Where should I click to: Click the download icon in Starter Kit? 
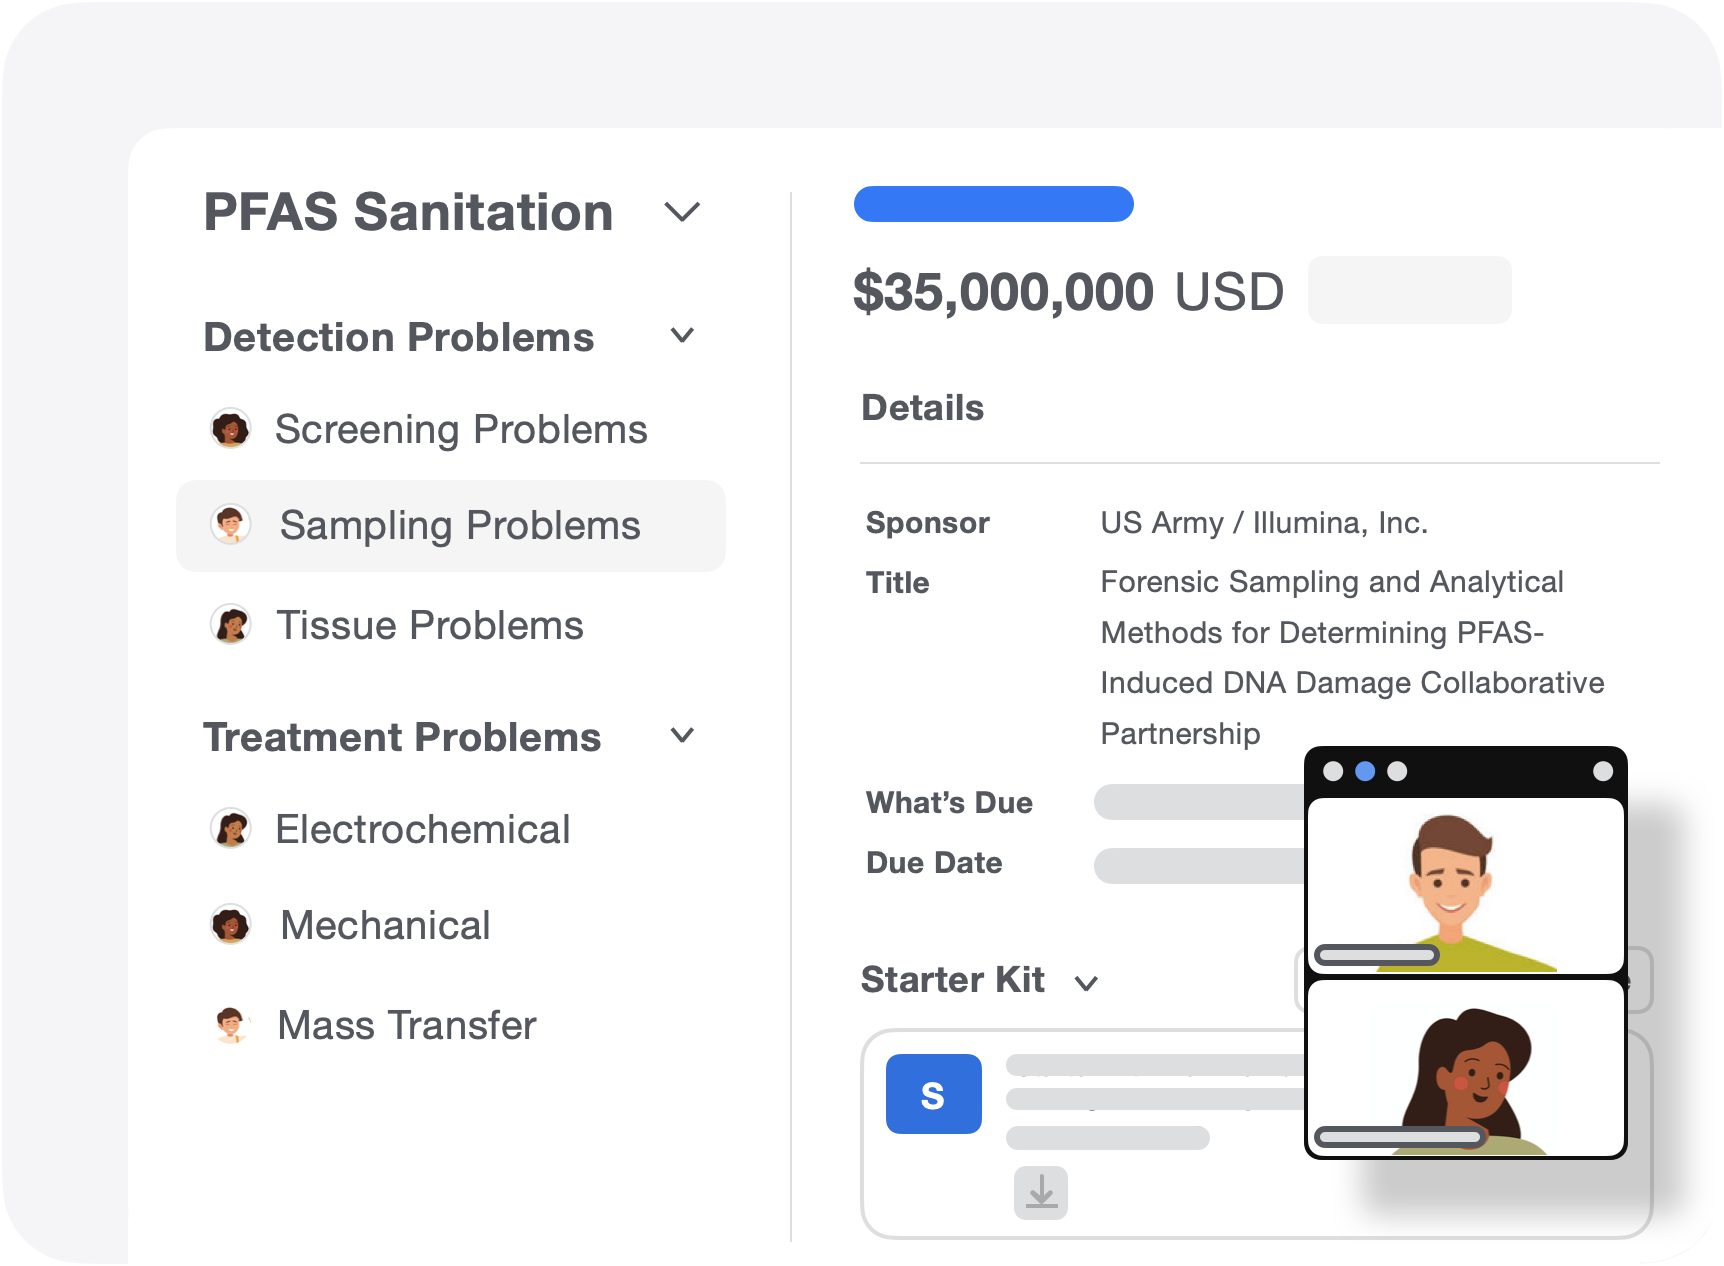tap(1041, 1192)
